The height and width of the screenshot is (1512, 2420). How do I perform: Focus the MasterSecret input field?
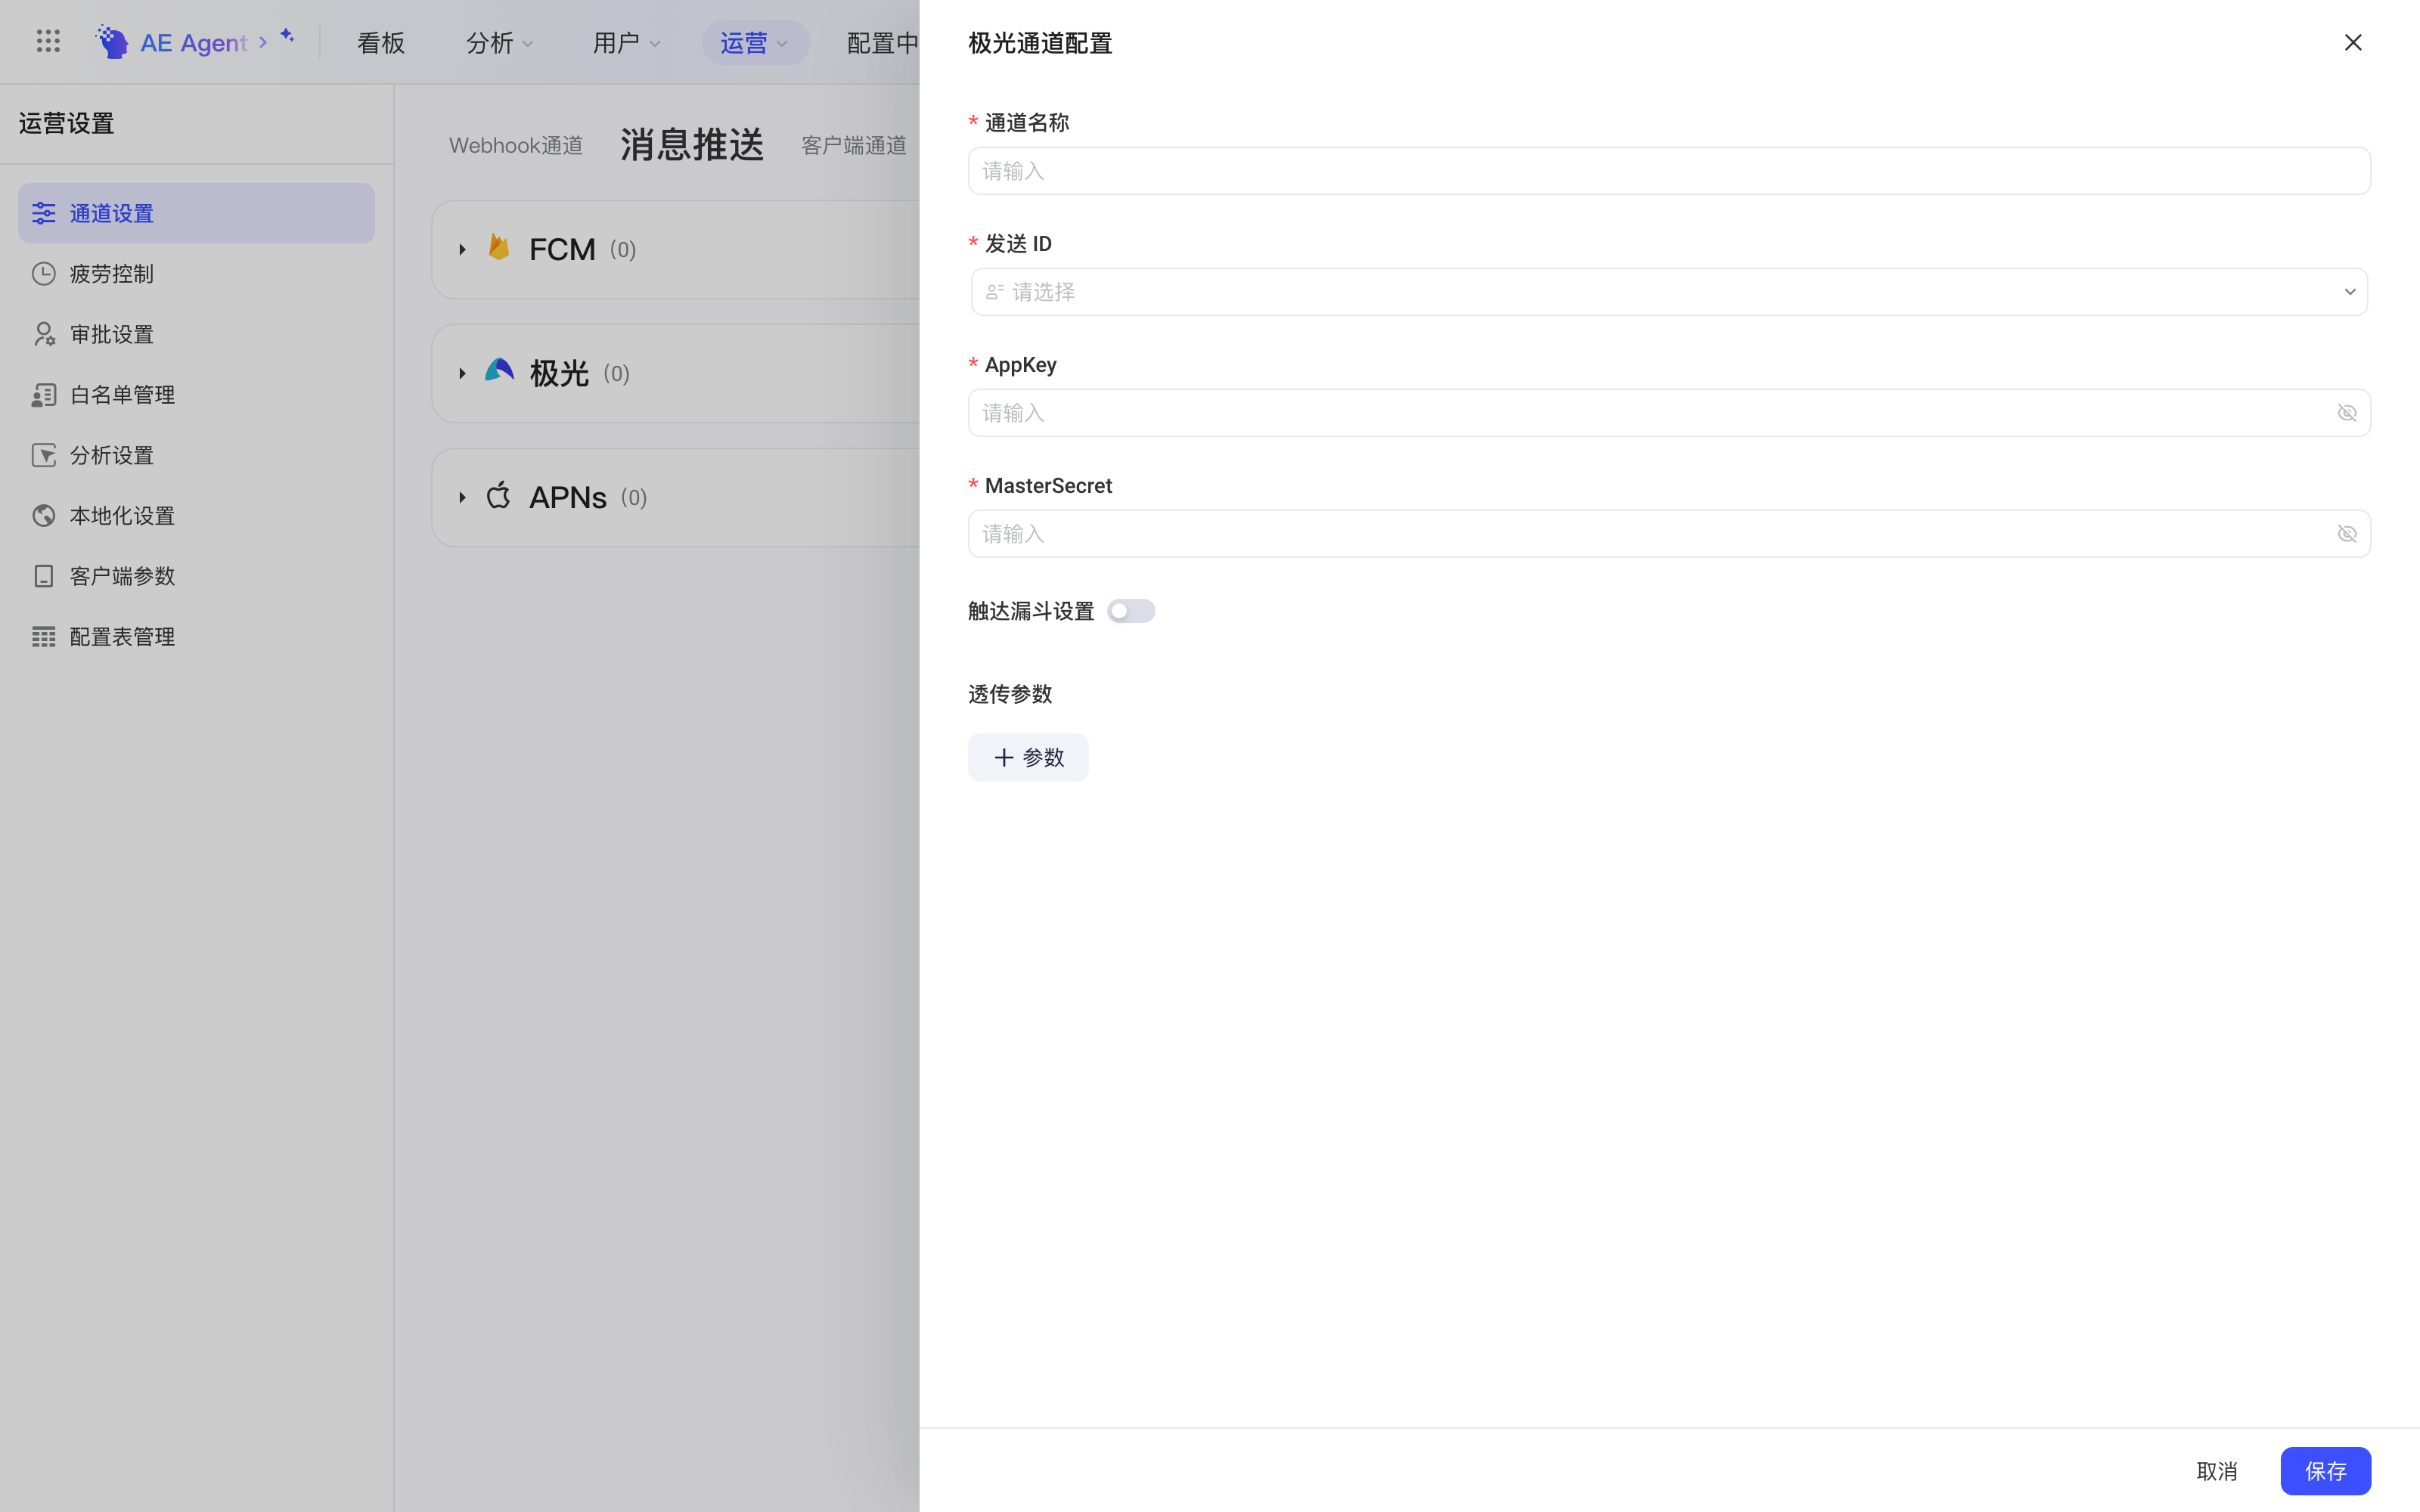[1669, 534]
